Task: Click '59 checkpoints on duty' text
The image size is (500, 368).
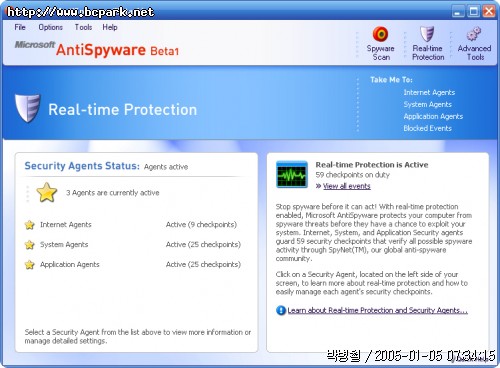Action: pyautogui.click(x=352, y=175)
